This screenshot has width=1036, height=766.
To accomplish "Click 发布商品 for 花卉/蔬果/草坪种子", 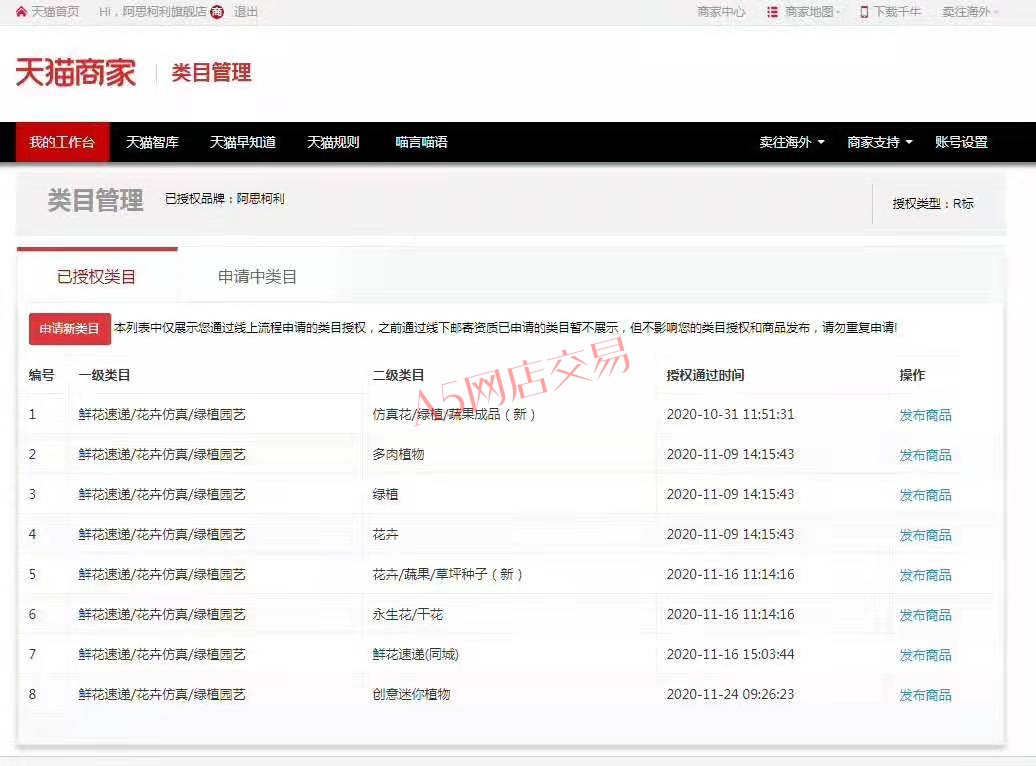I will [925, 575].
